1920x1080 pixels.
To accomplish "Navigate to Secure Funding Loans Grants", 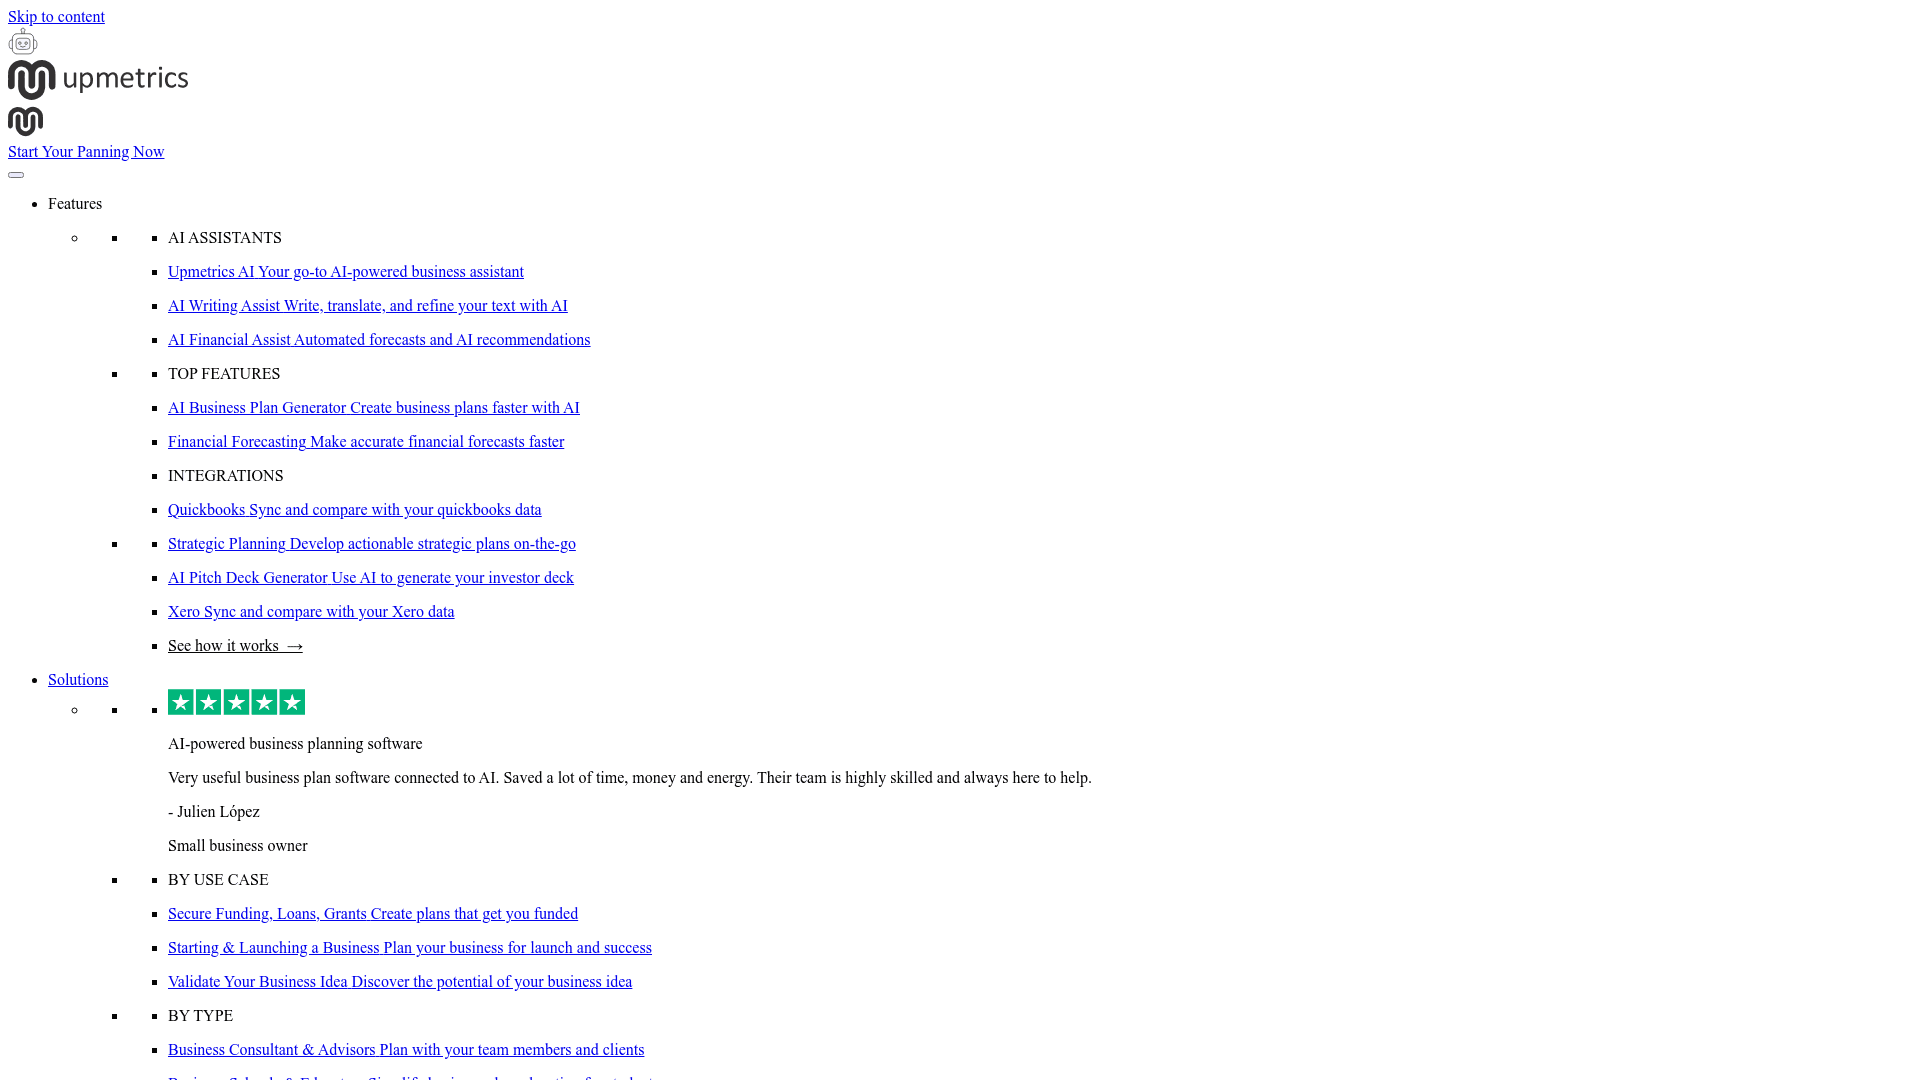I will pos(373,913).
